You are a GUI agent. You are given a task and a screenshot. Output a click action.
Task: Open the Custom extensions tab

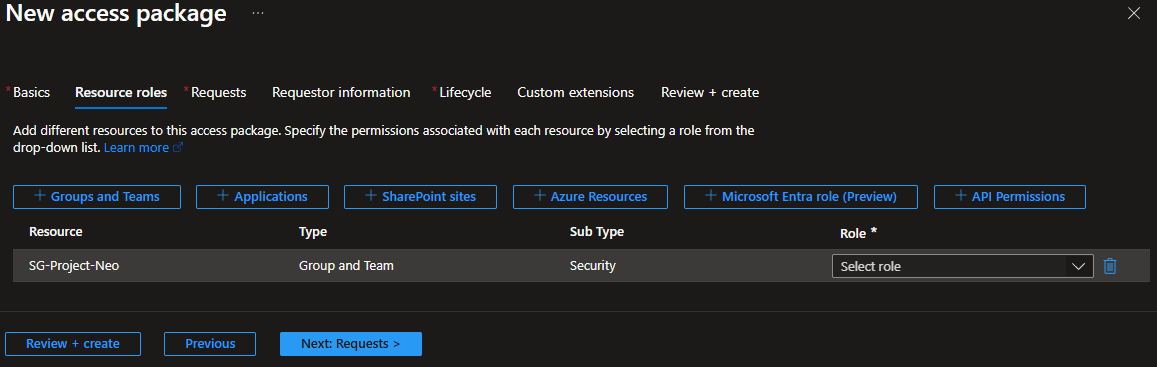point(576,92)
